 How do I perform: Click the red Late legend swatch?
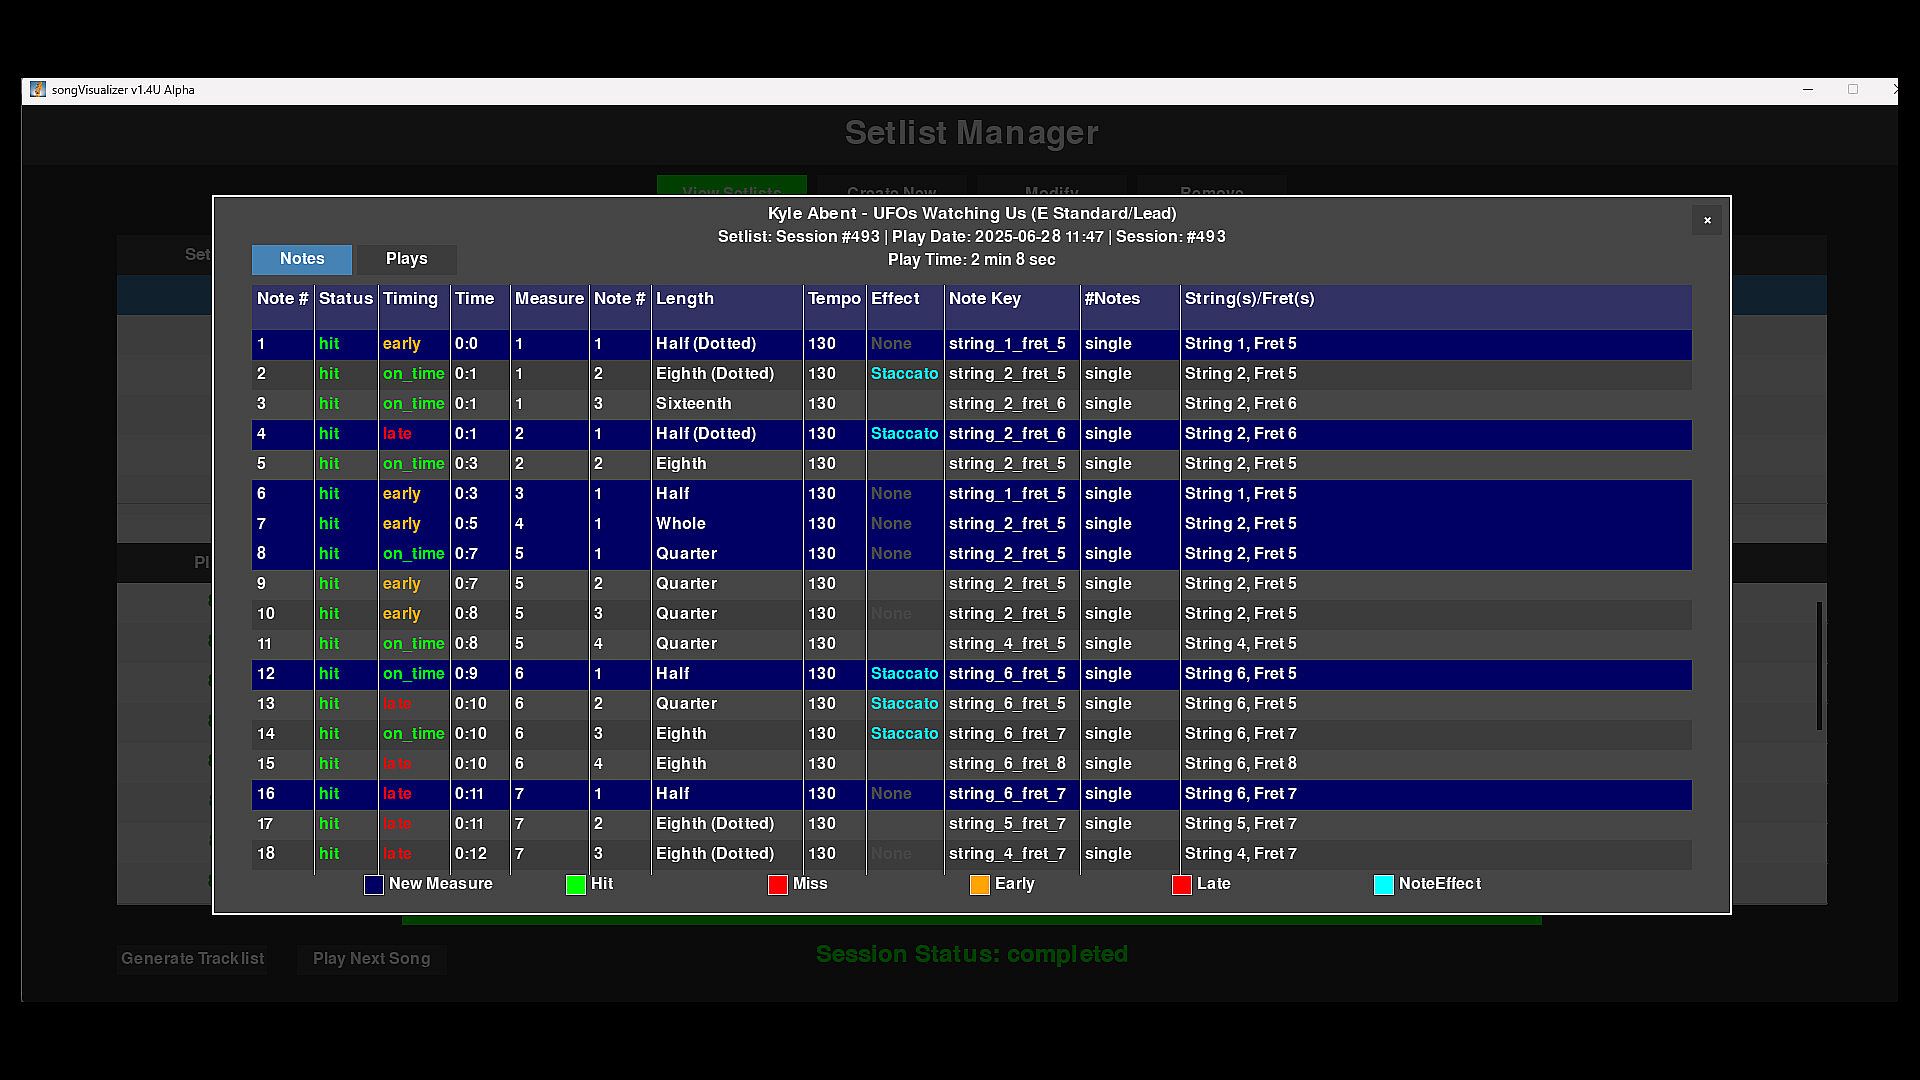click(x=1182, y=885)
